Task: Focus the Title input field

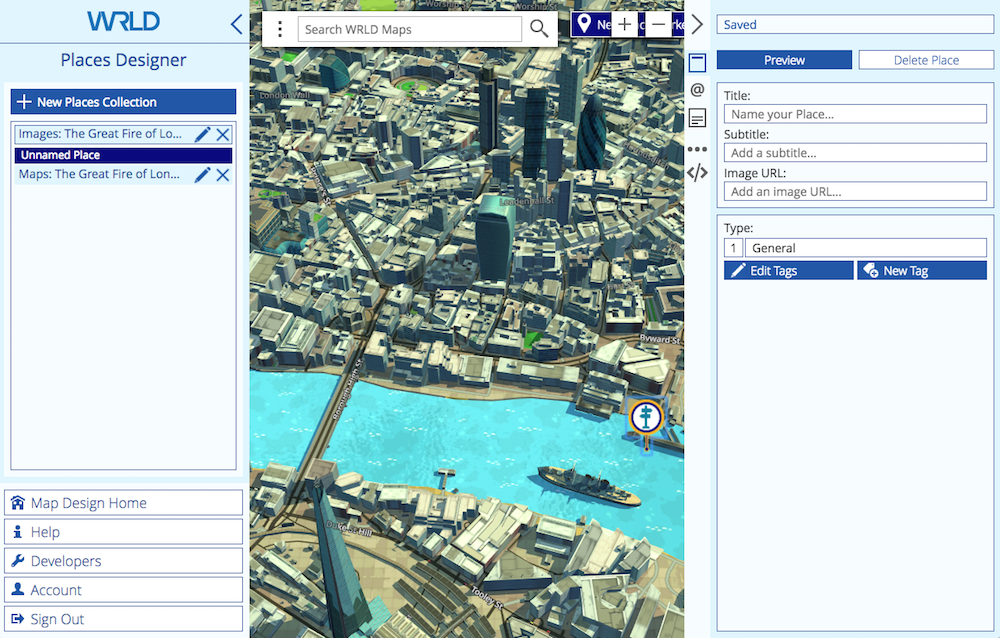Action: [x=855, y=114]
